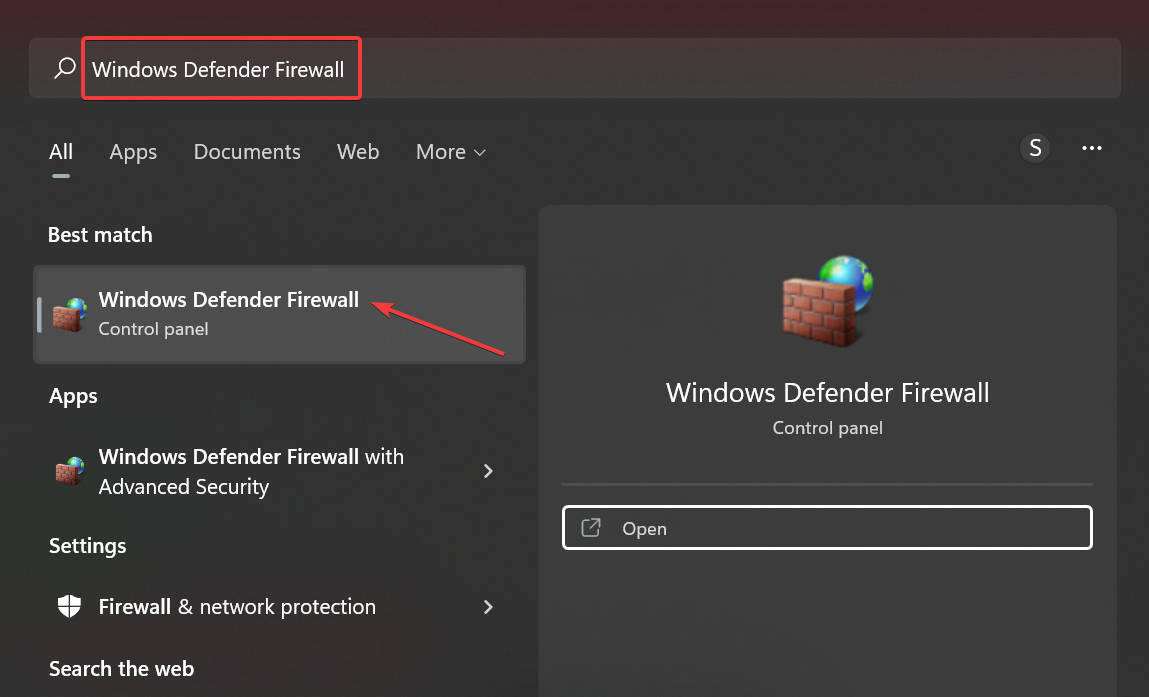Open Firewall & network protection setting
Screen dimensions: 1149x697
coord(280,607)
